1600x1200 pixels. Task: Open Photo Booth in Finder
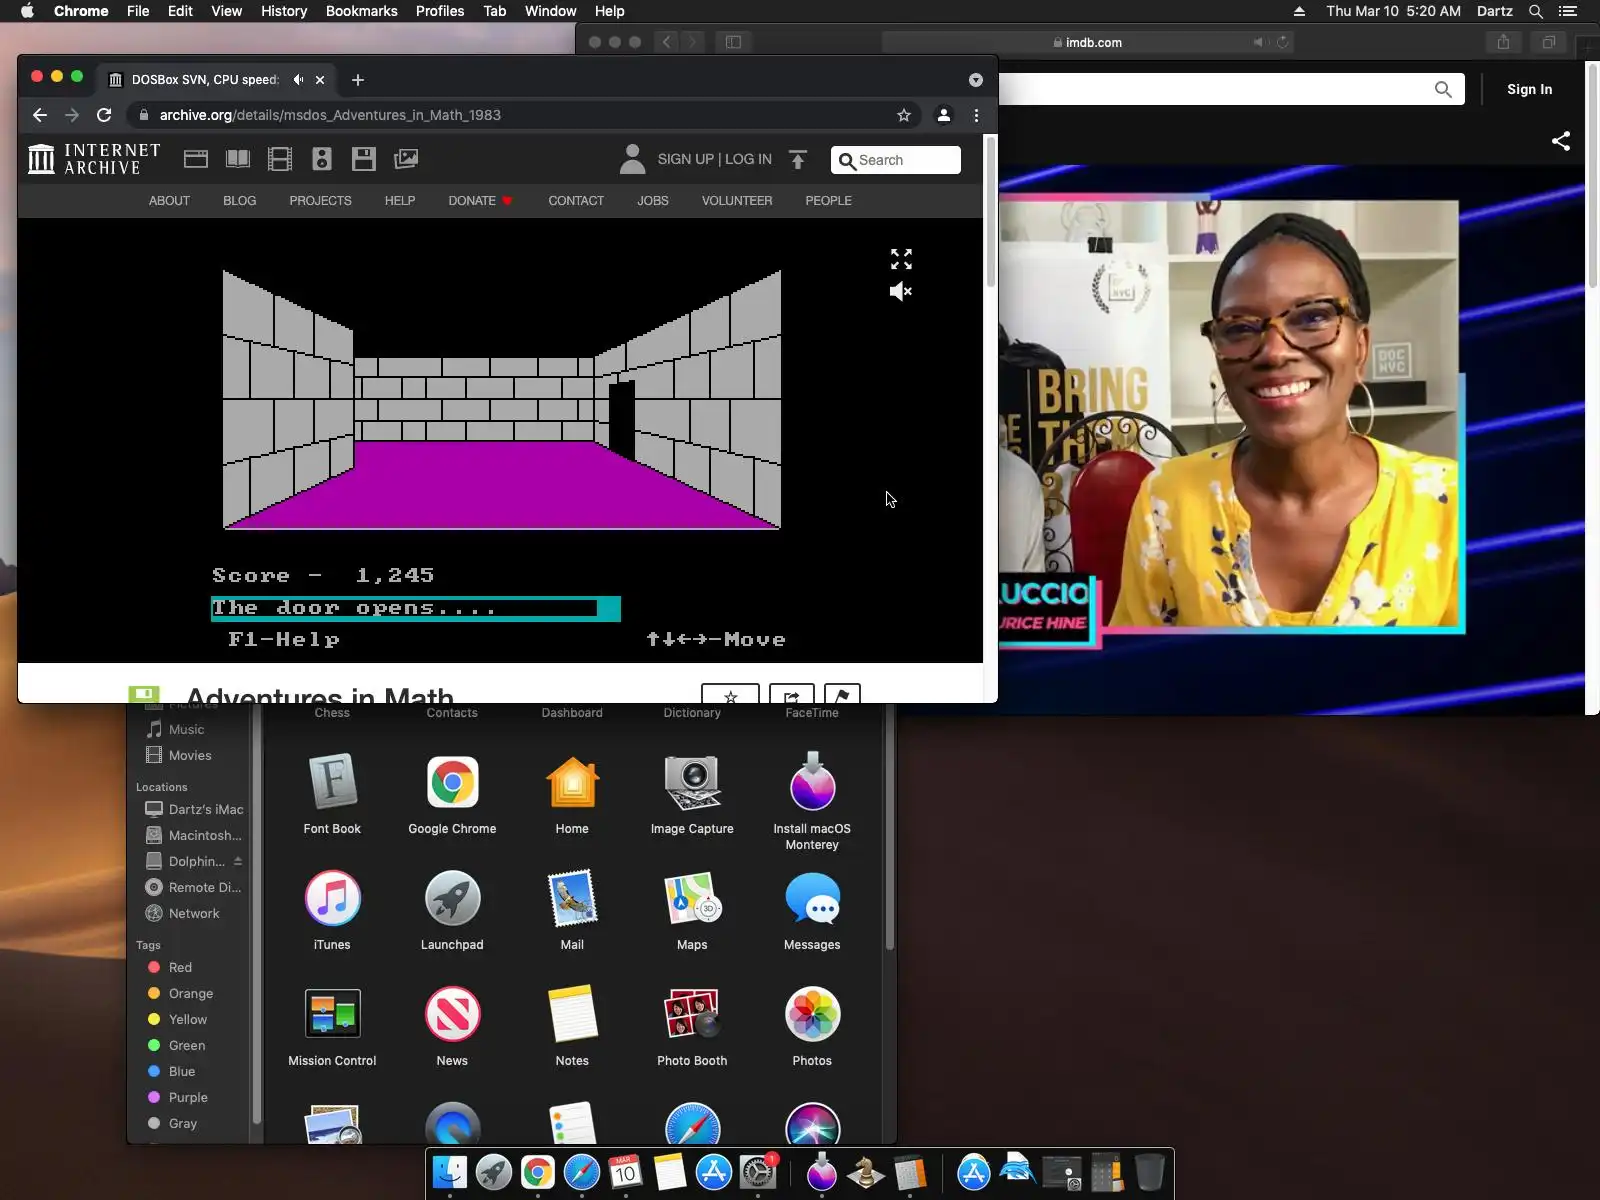[692, 1026]
